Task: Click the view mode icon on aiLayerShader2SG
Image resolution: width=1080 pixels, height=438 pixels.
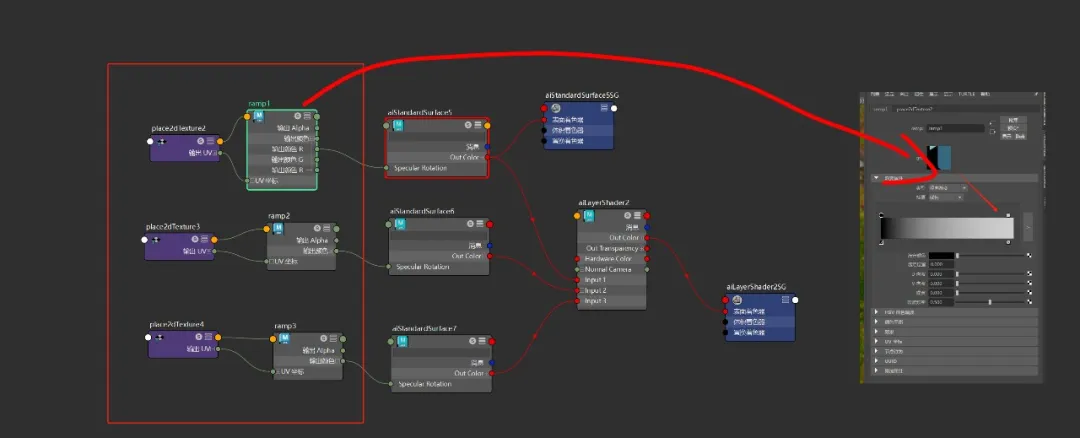Action: [785, 300]
